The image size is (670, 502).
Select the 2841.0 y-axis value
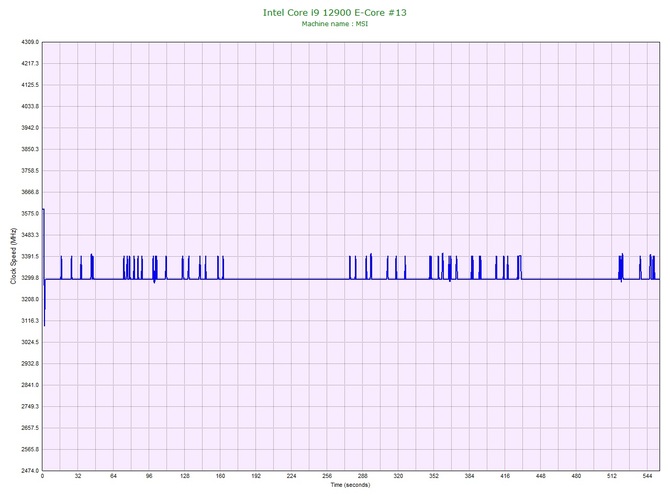[30, 385]
